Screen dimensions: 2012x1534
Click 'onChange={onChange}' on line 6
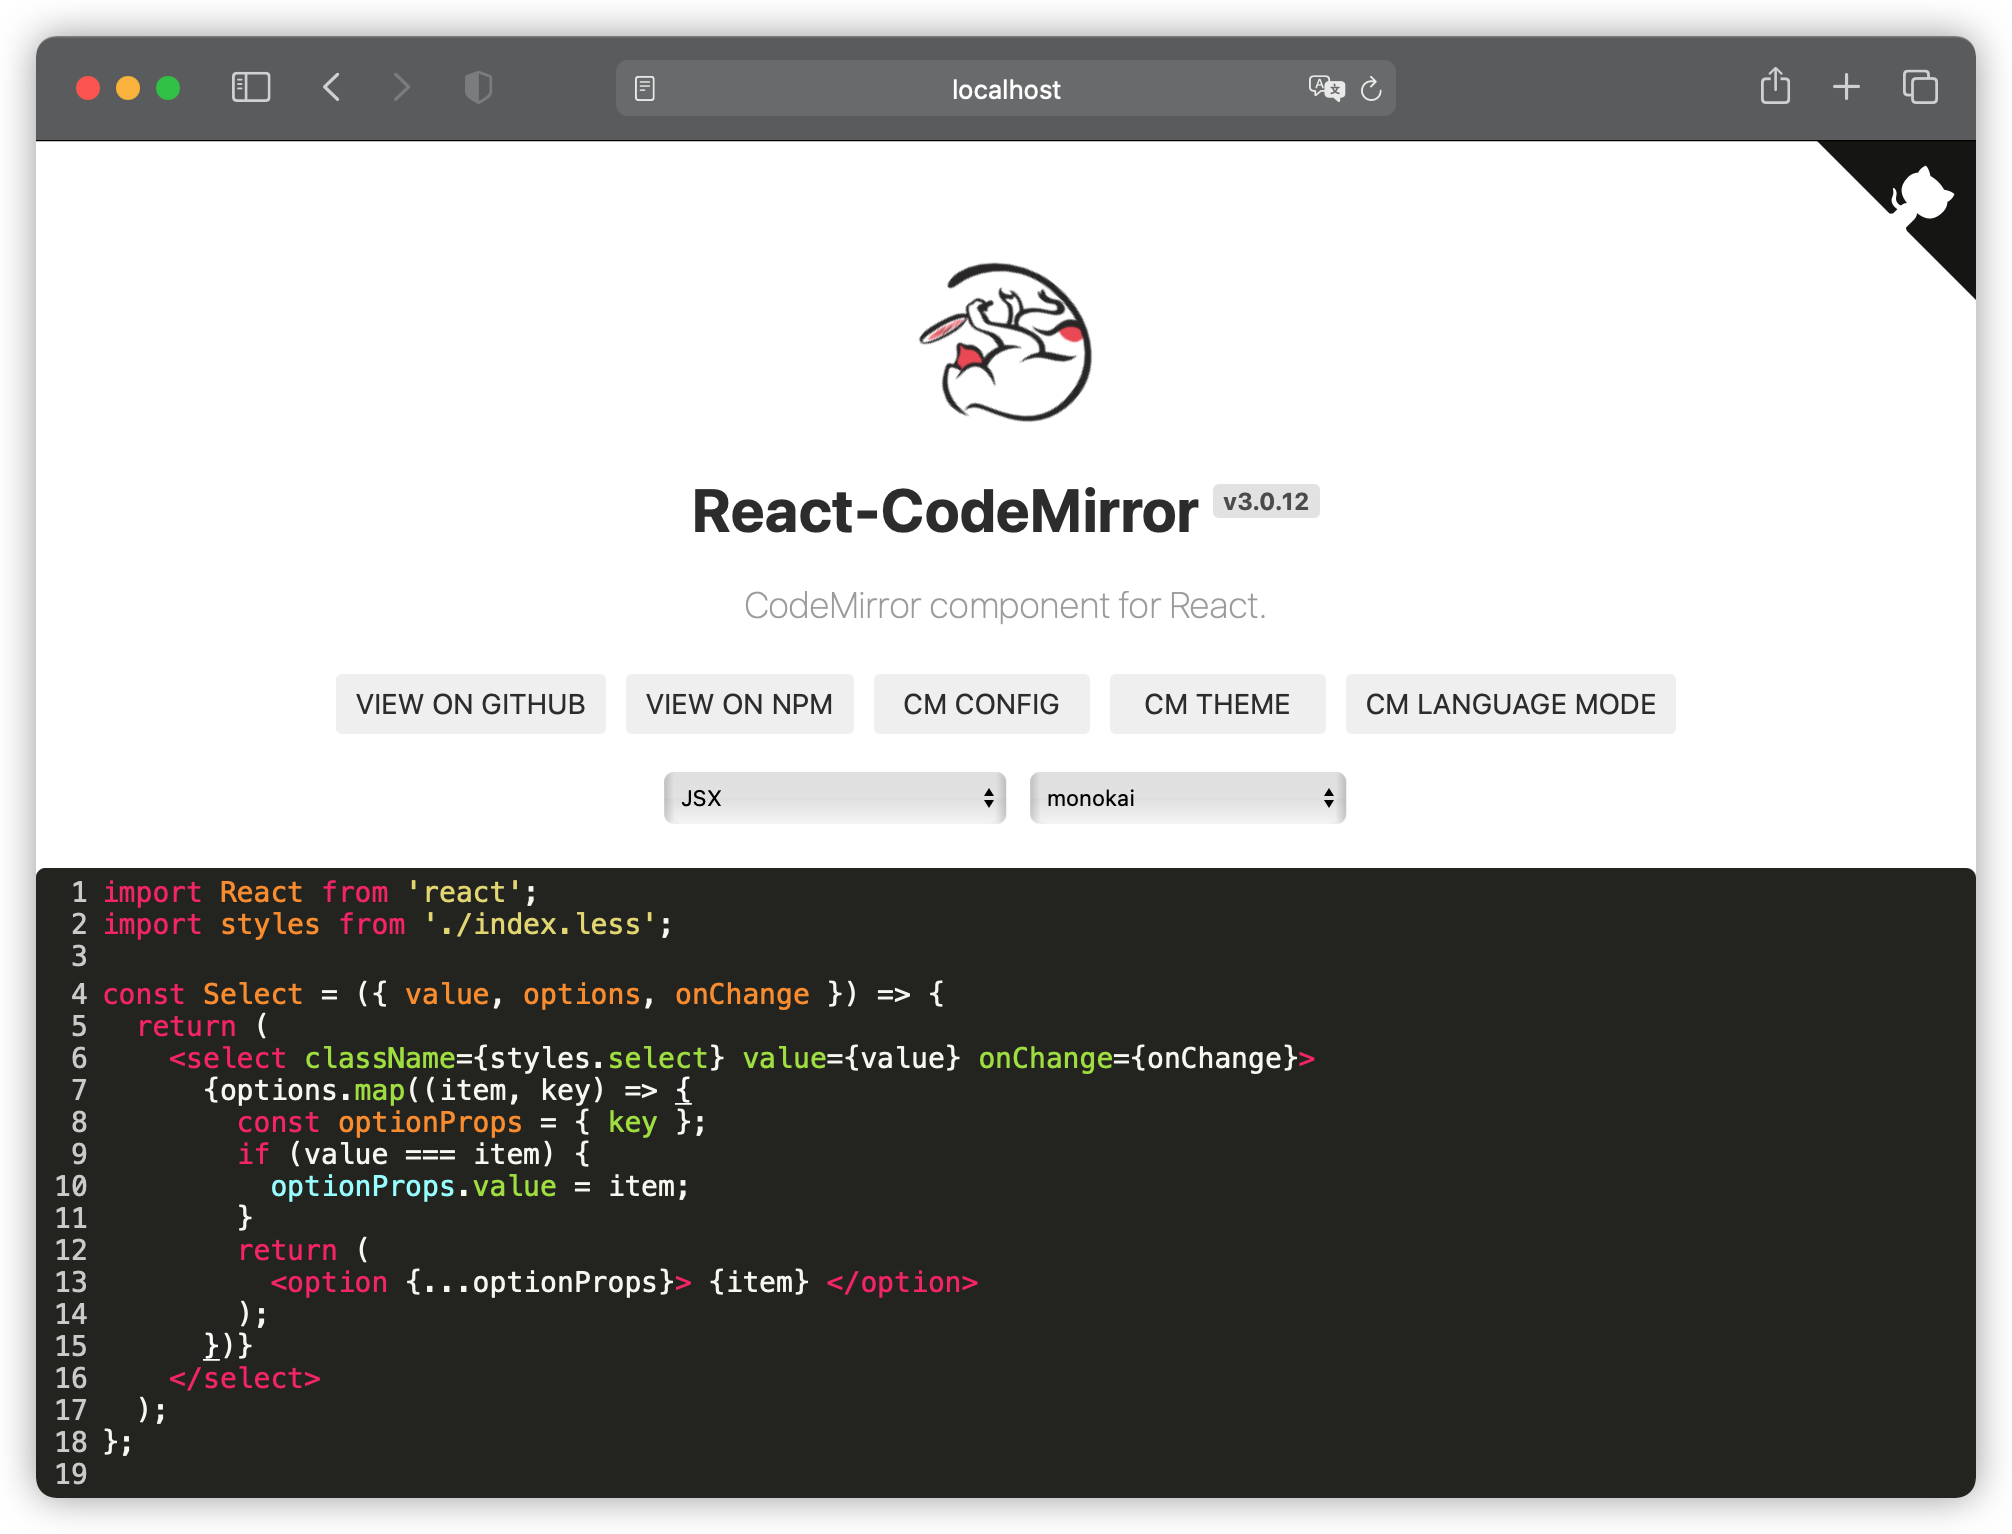point(1138,1058)
